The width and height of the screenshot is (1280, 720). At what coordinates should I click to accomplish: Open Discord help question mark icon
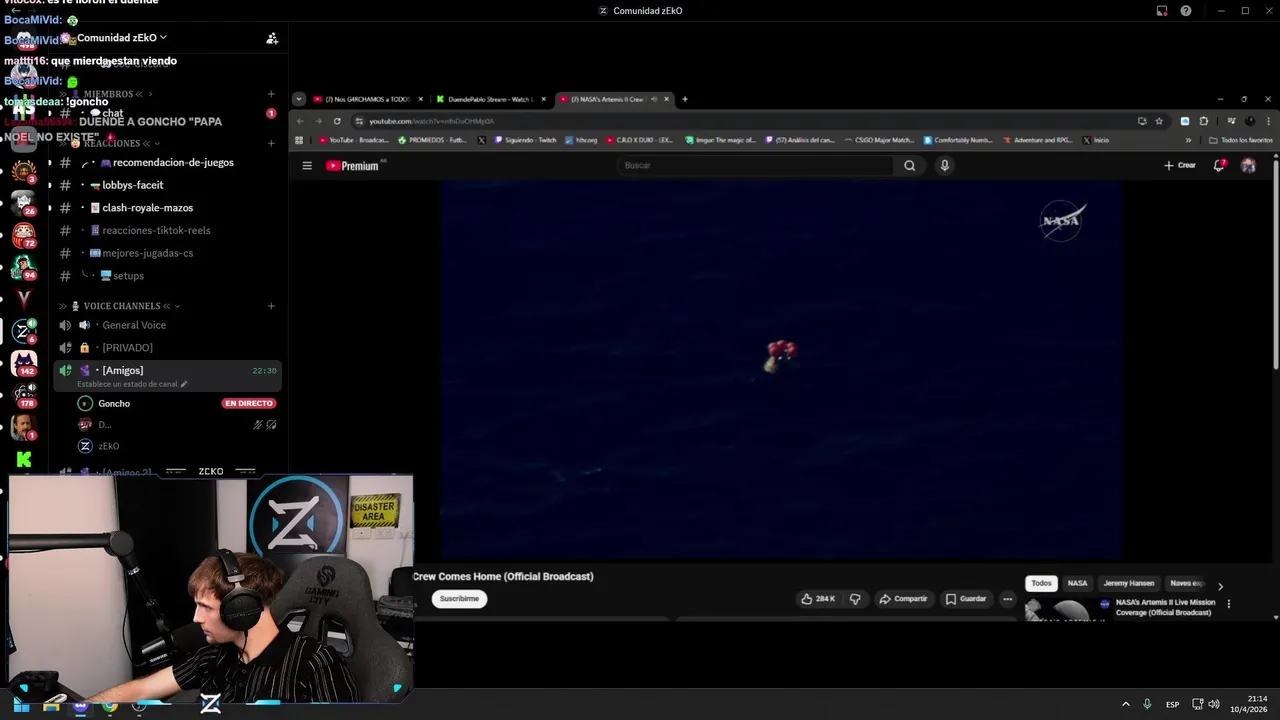1186,11
